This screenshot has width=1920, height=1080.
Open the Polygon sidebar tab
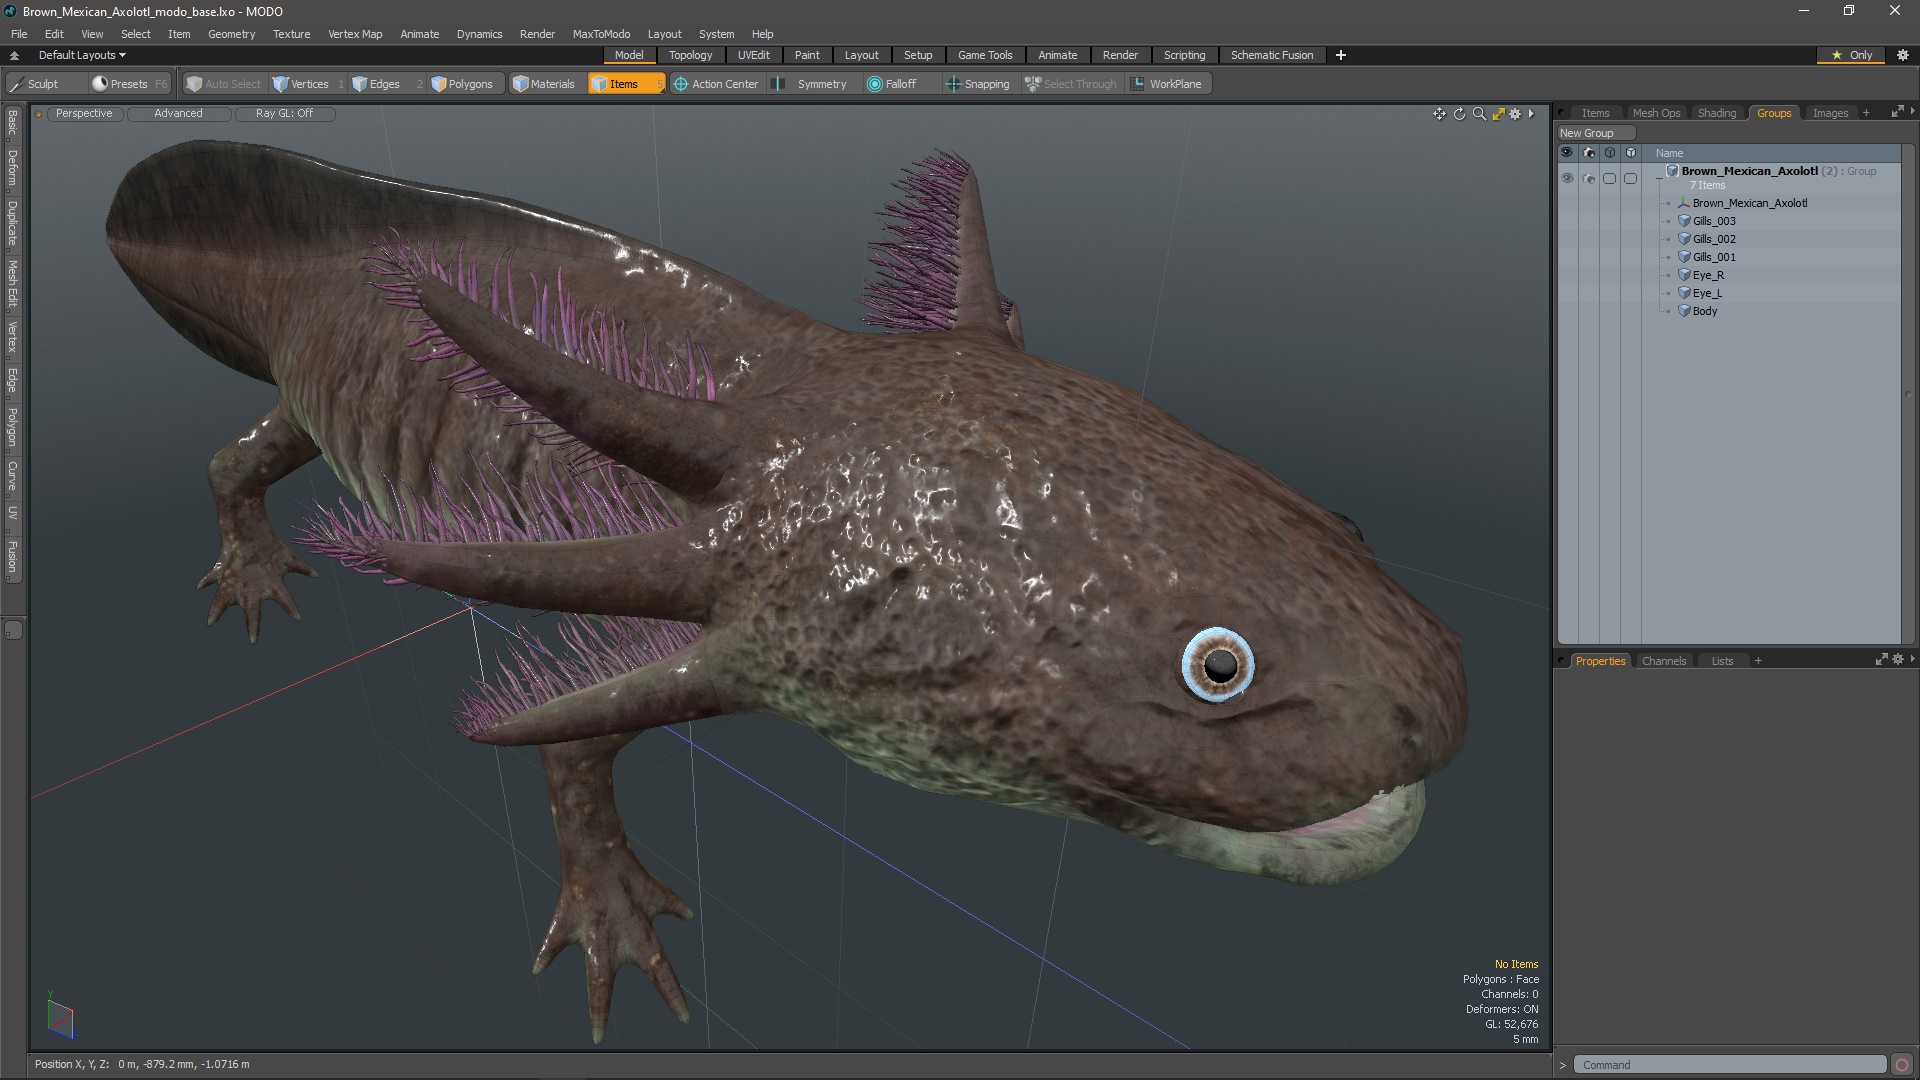pos(12,427)
